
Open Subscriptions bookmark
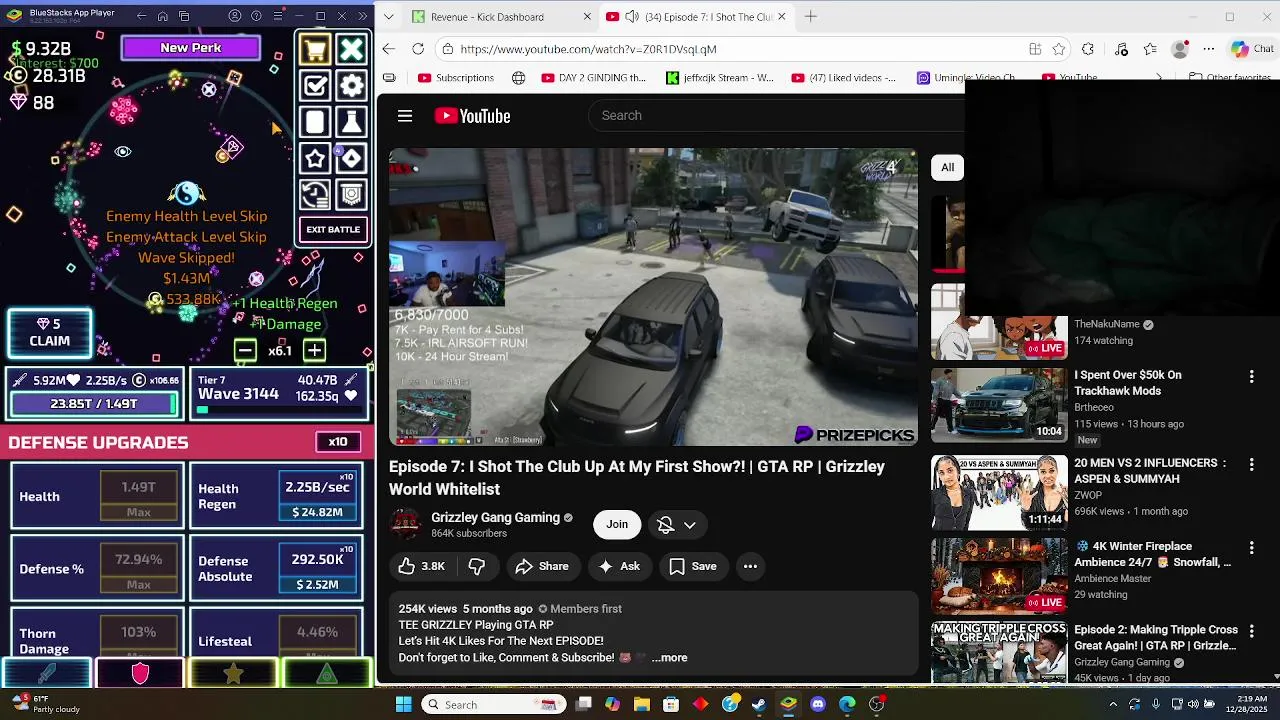[x=456, y=77]
